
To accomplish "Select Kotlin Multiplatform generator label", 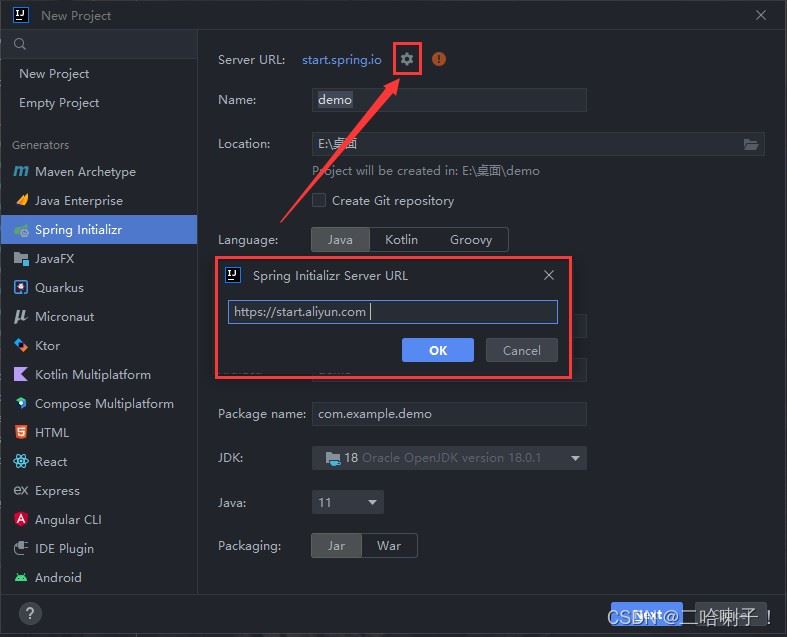I will pos(93,375).
